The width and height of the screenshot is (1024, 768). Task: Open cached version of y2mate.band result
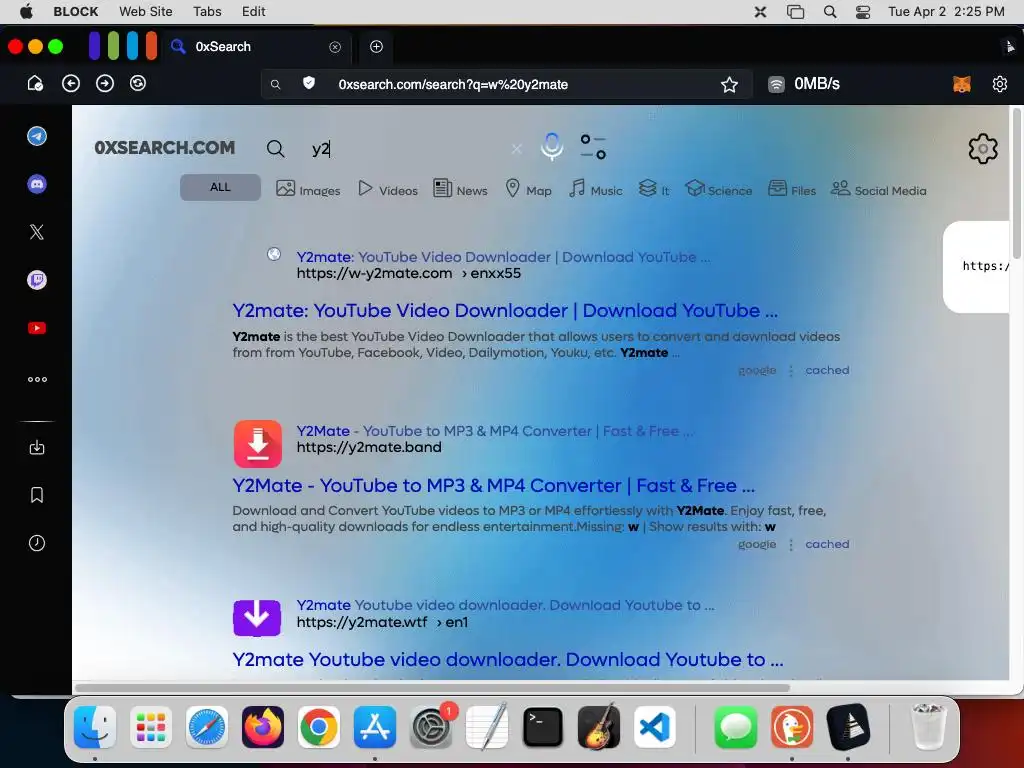827,544
